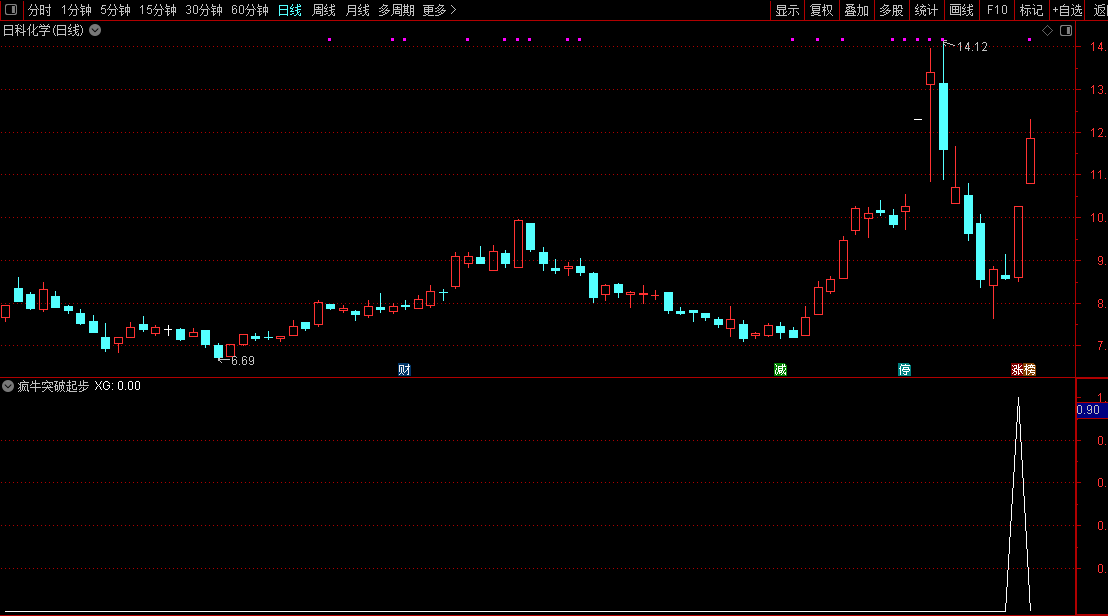Click the cyan 停 marker icon
Image resolution: width=1108 pixels, height=616 pixels.
click(904, 369)
